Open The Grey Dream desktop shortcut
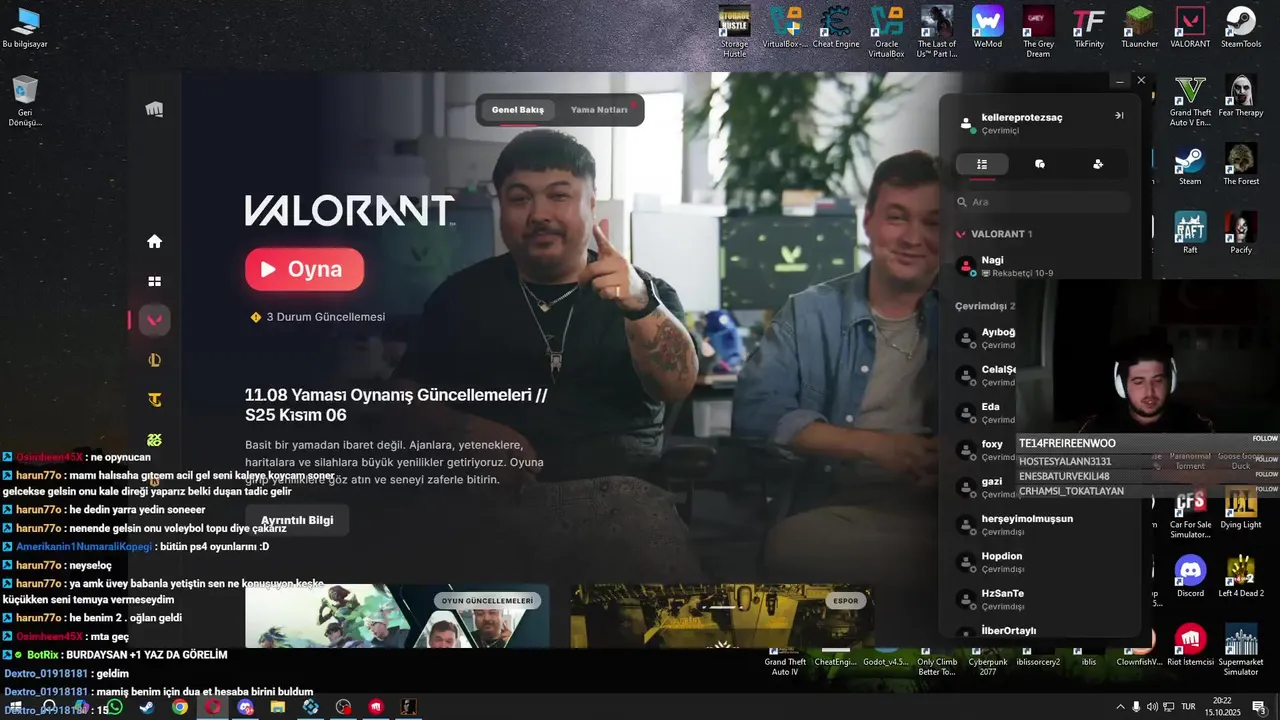The width and height of the screenshot is (1280, 720). [1038, 32]
